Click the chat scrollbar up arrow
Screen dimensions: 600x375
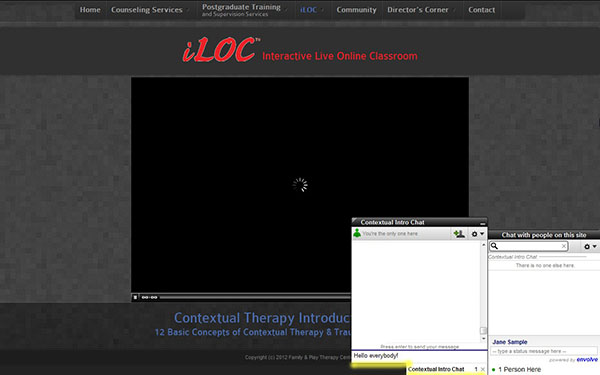click(x=483, y=245)
